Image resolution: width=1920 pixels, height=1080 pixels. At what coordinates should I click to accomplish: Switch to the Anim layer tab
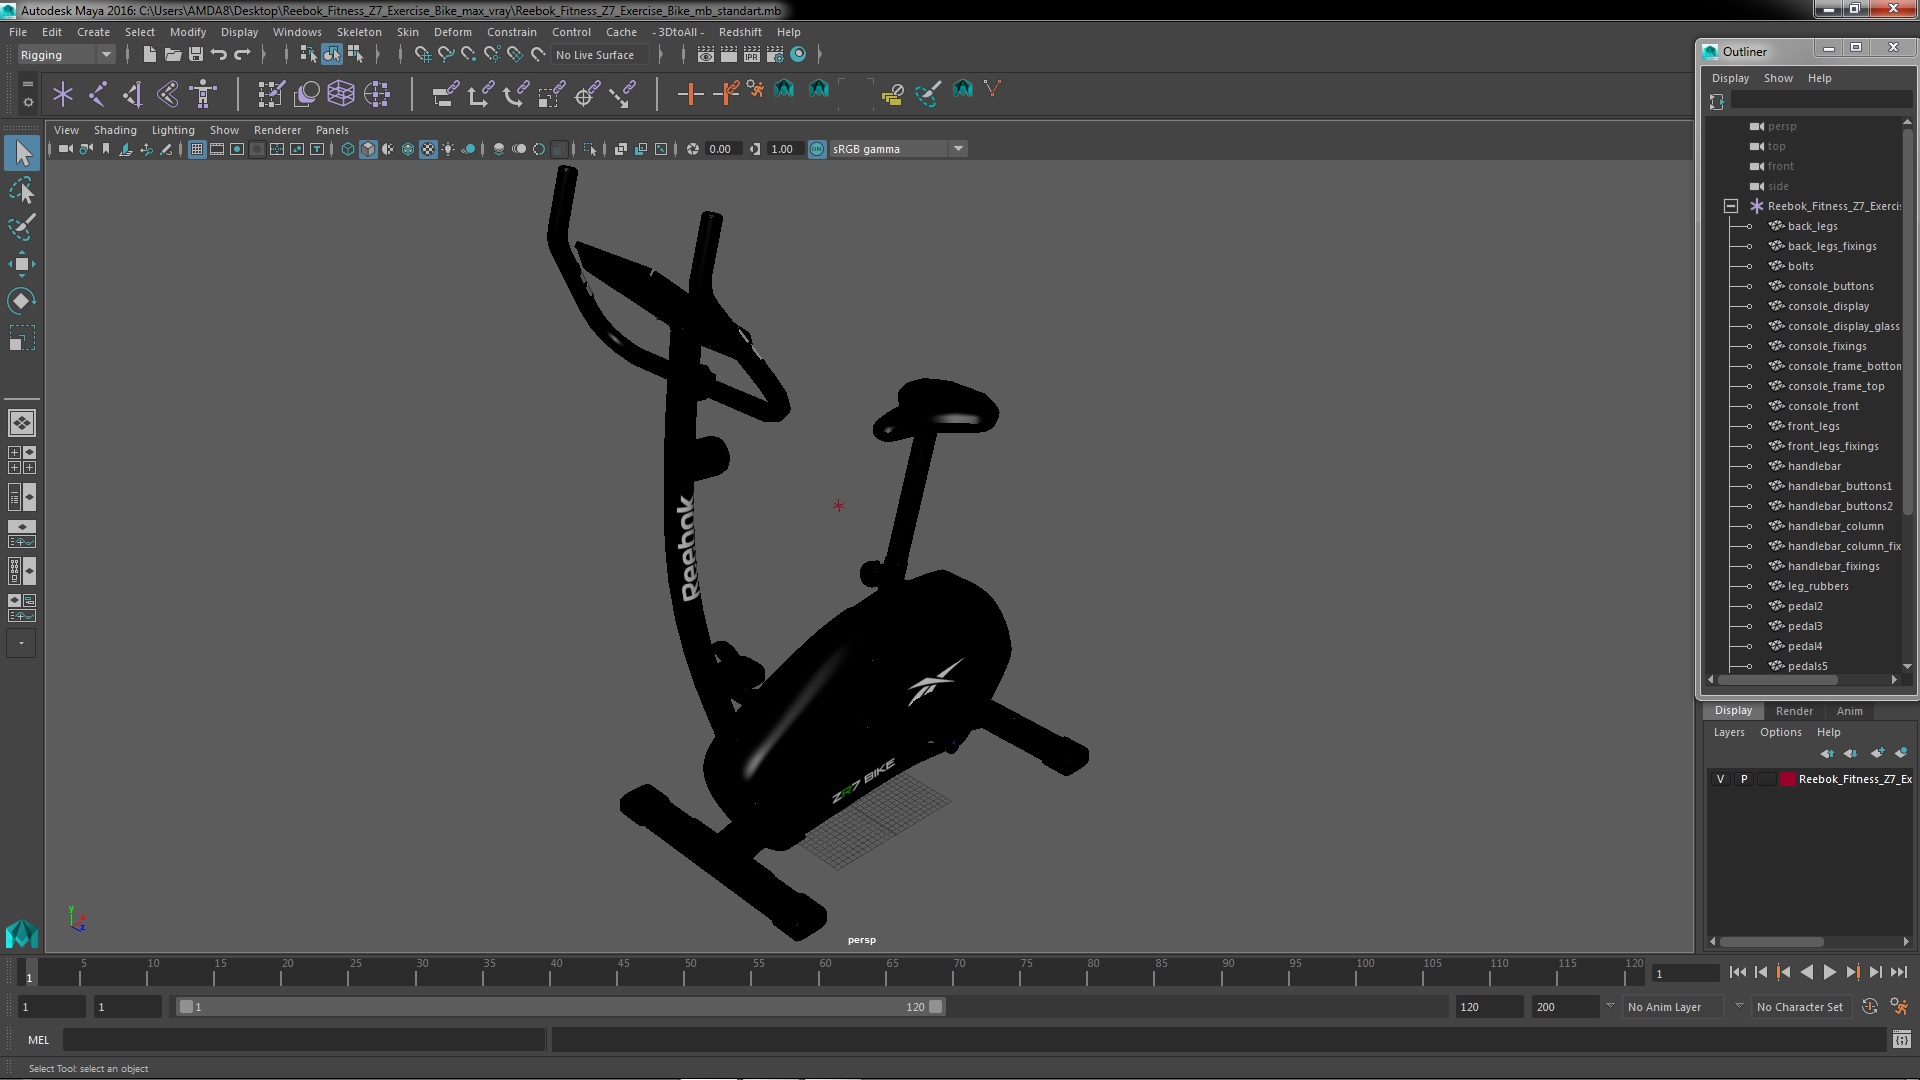pyautogui.click(x=1849, y=711)
